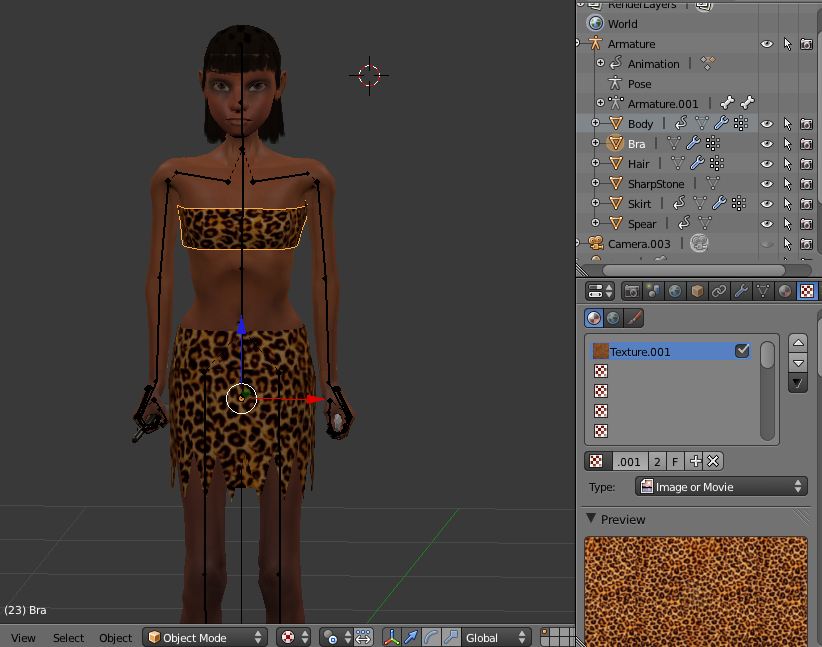Open the Object menu in the viewport header

pos(115,637)
